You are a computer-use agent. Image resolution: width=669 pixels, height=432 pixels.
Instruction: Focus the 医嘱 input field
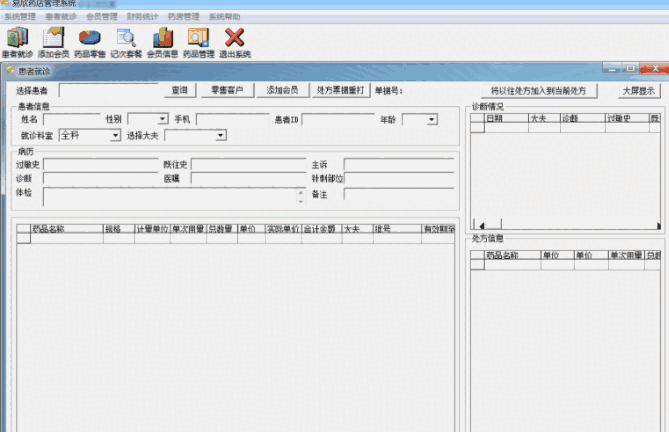pyautogui.click(x=248, y=178)
